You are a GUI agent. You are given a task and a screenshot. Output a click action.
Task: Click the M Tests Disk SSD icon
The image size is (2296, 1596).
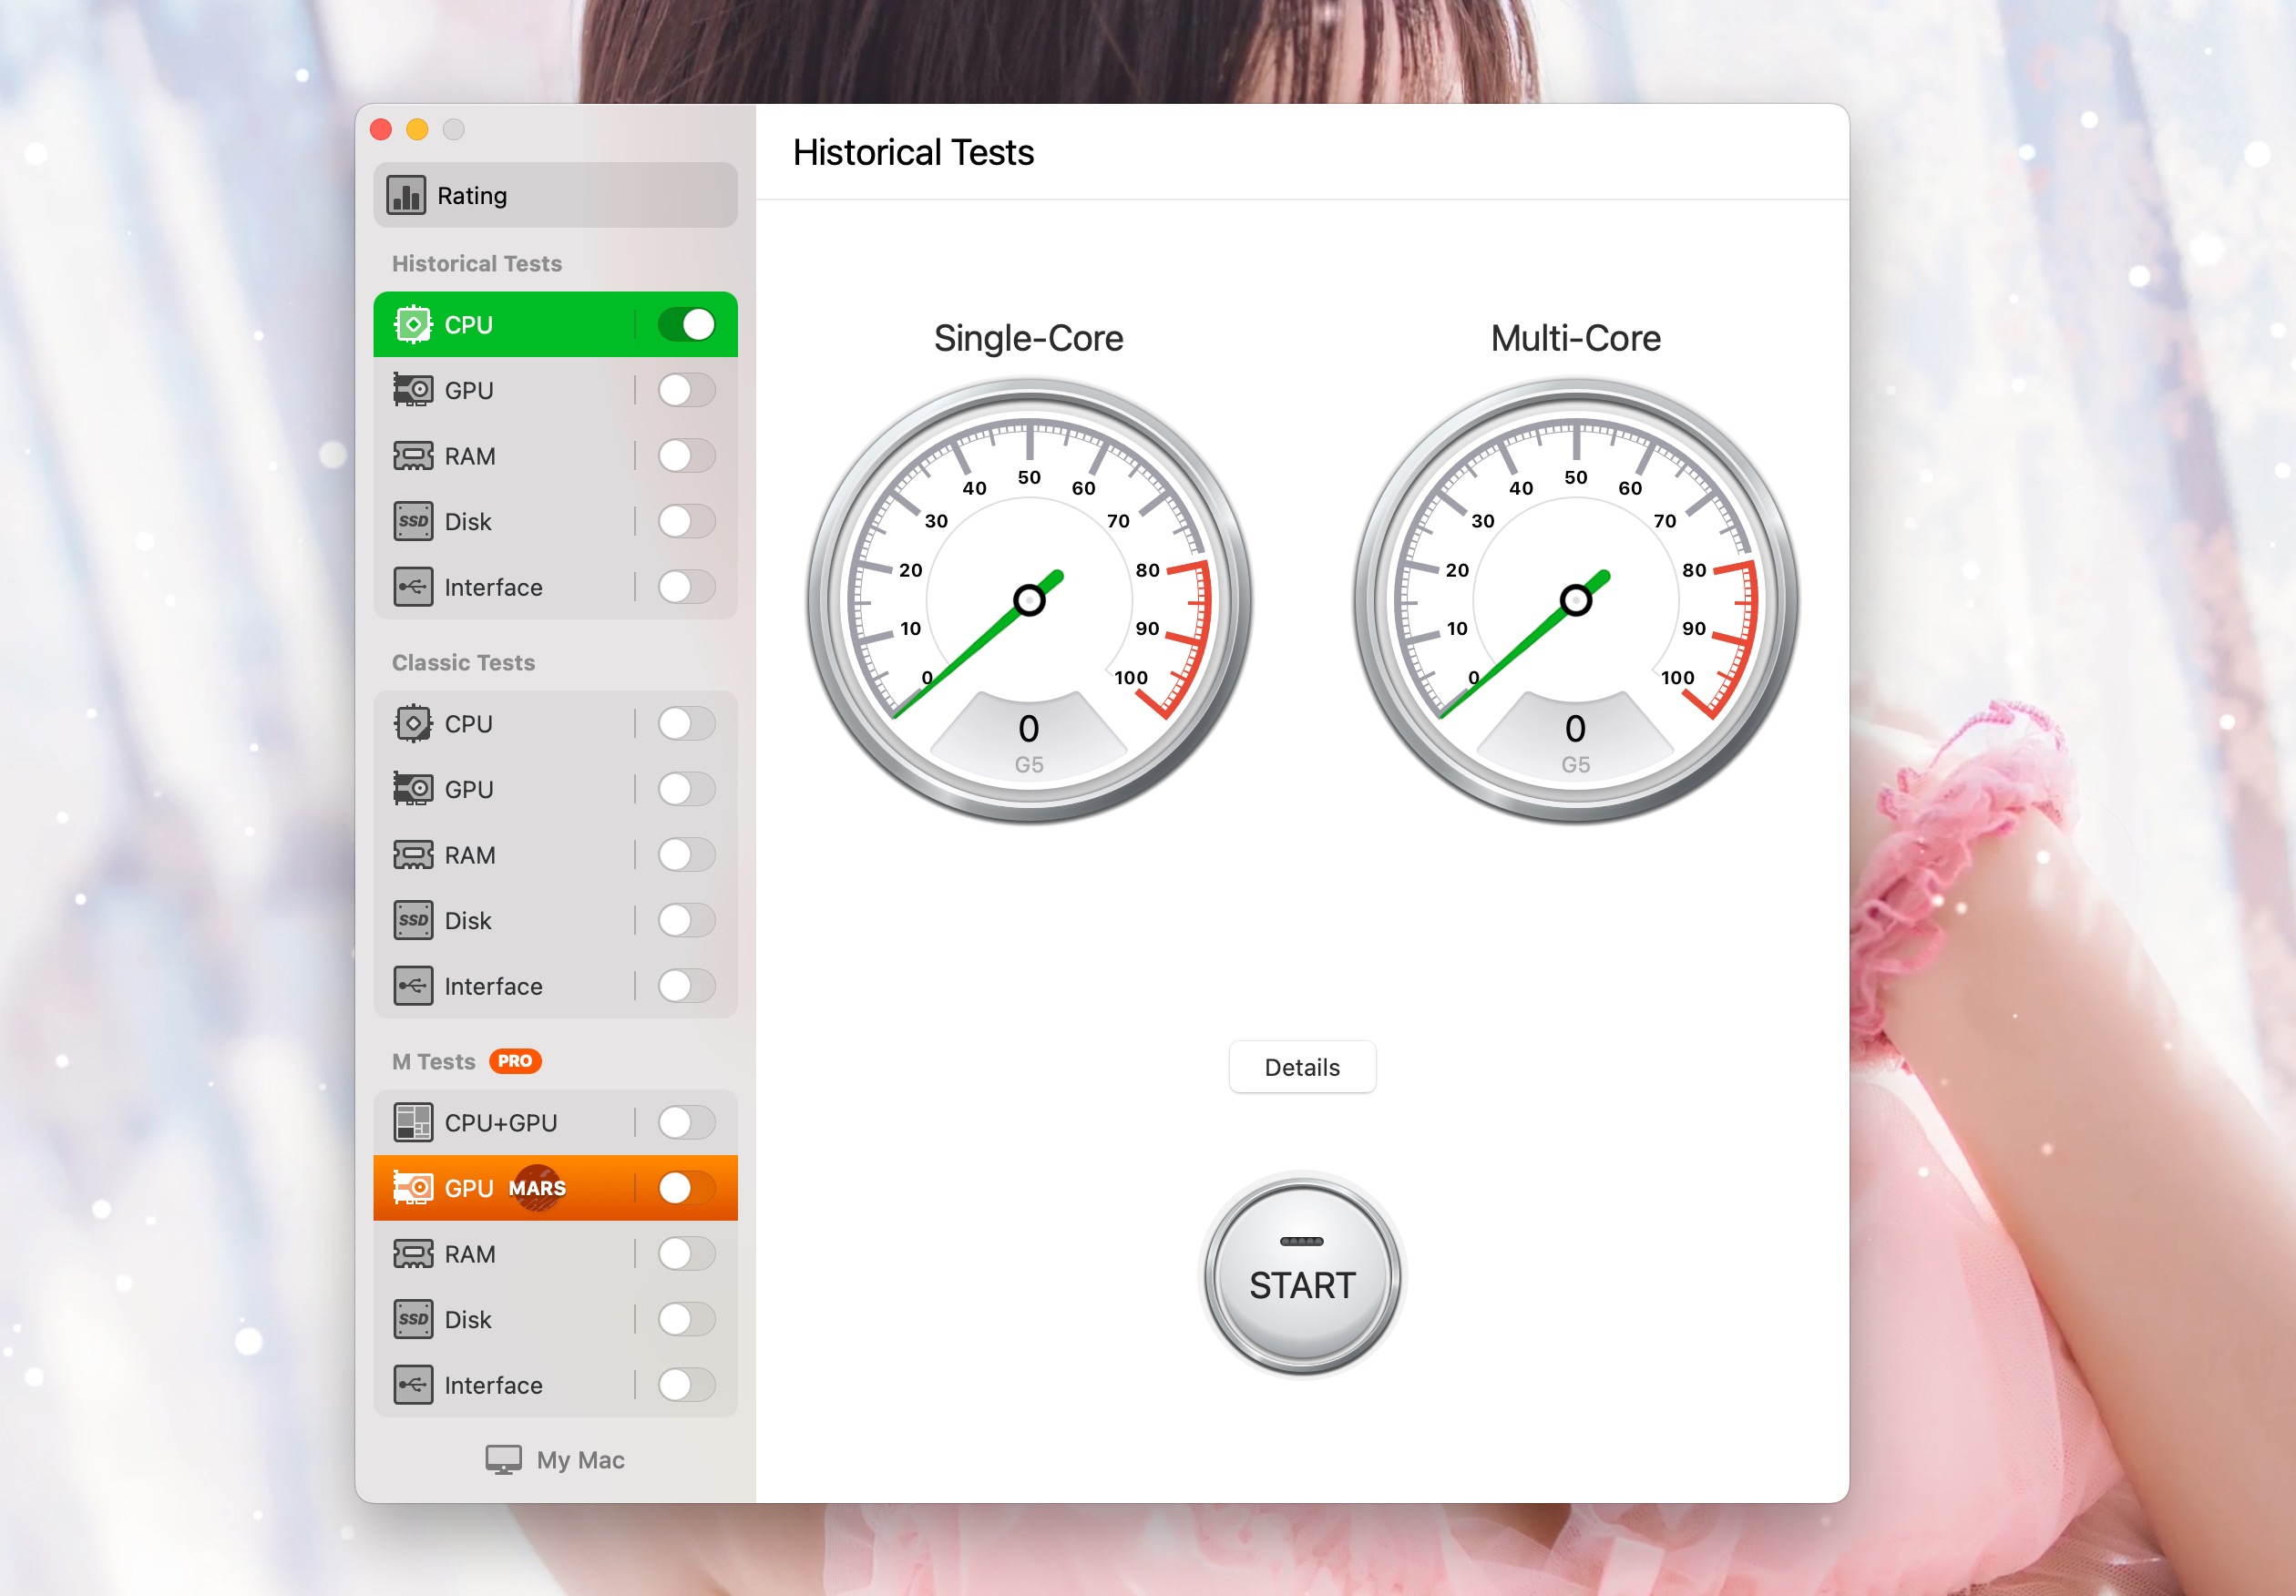tap(413, 1319)
